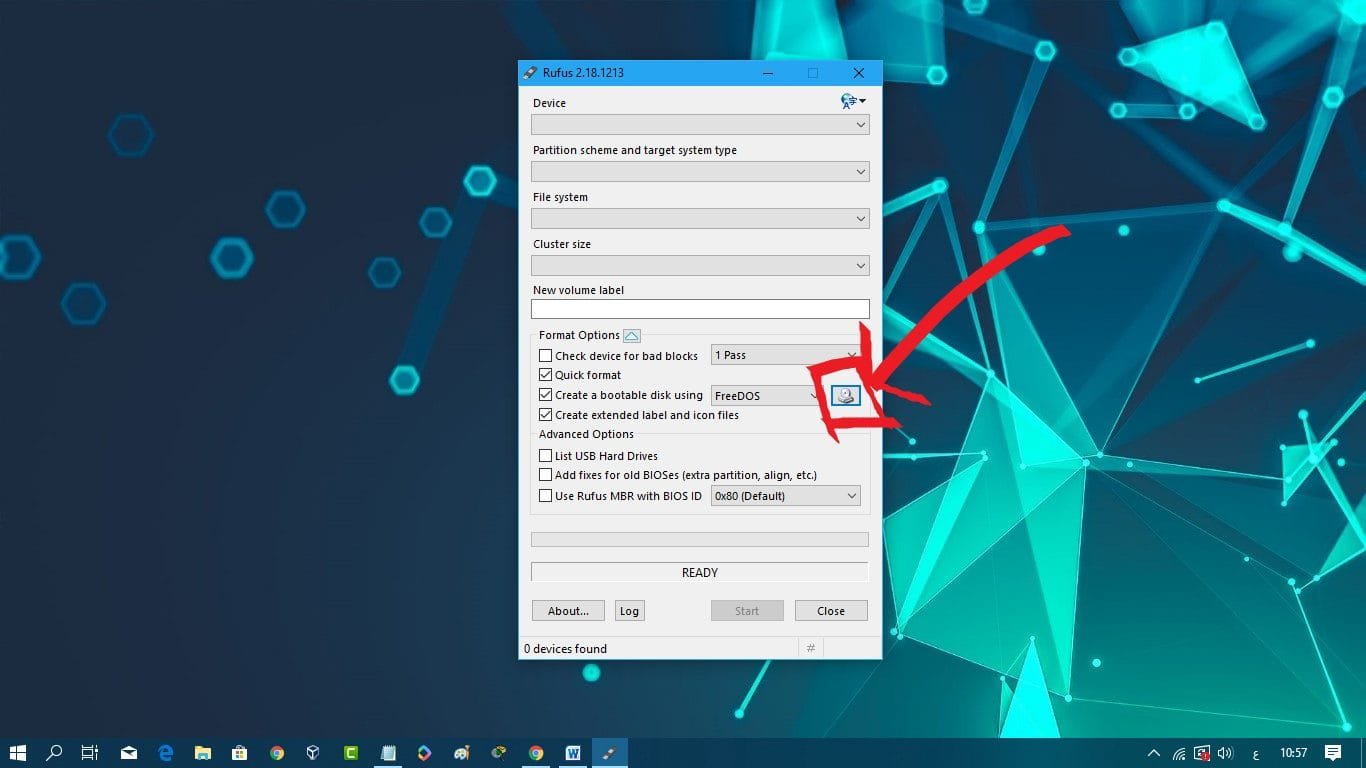1366x768 pixels.
Task: Click the New volume label text field
Action: point(700,309)
